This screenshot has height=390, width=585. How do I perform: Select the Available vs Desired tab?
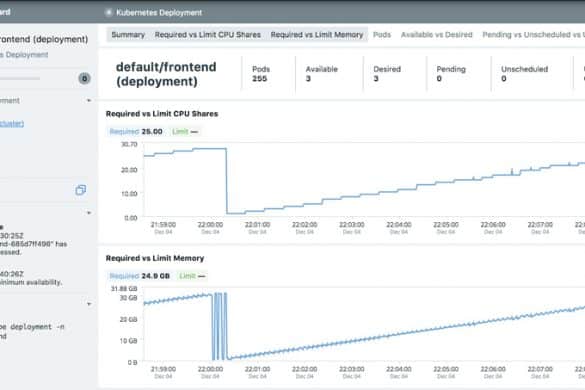click(437, 35)
